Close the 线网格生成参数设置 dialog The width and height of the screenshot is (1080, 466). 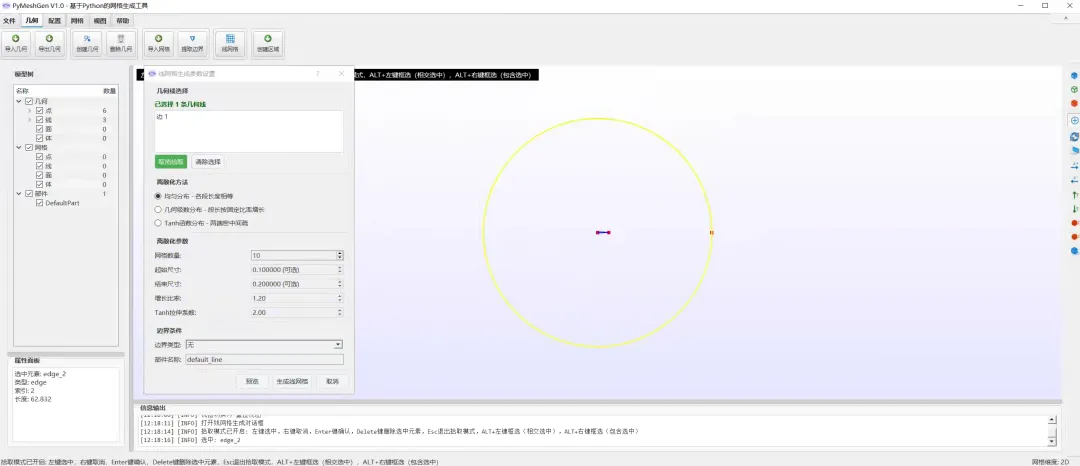(x=341, y=73)
